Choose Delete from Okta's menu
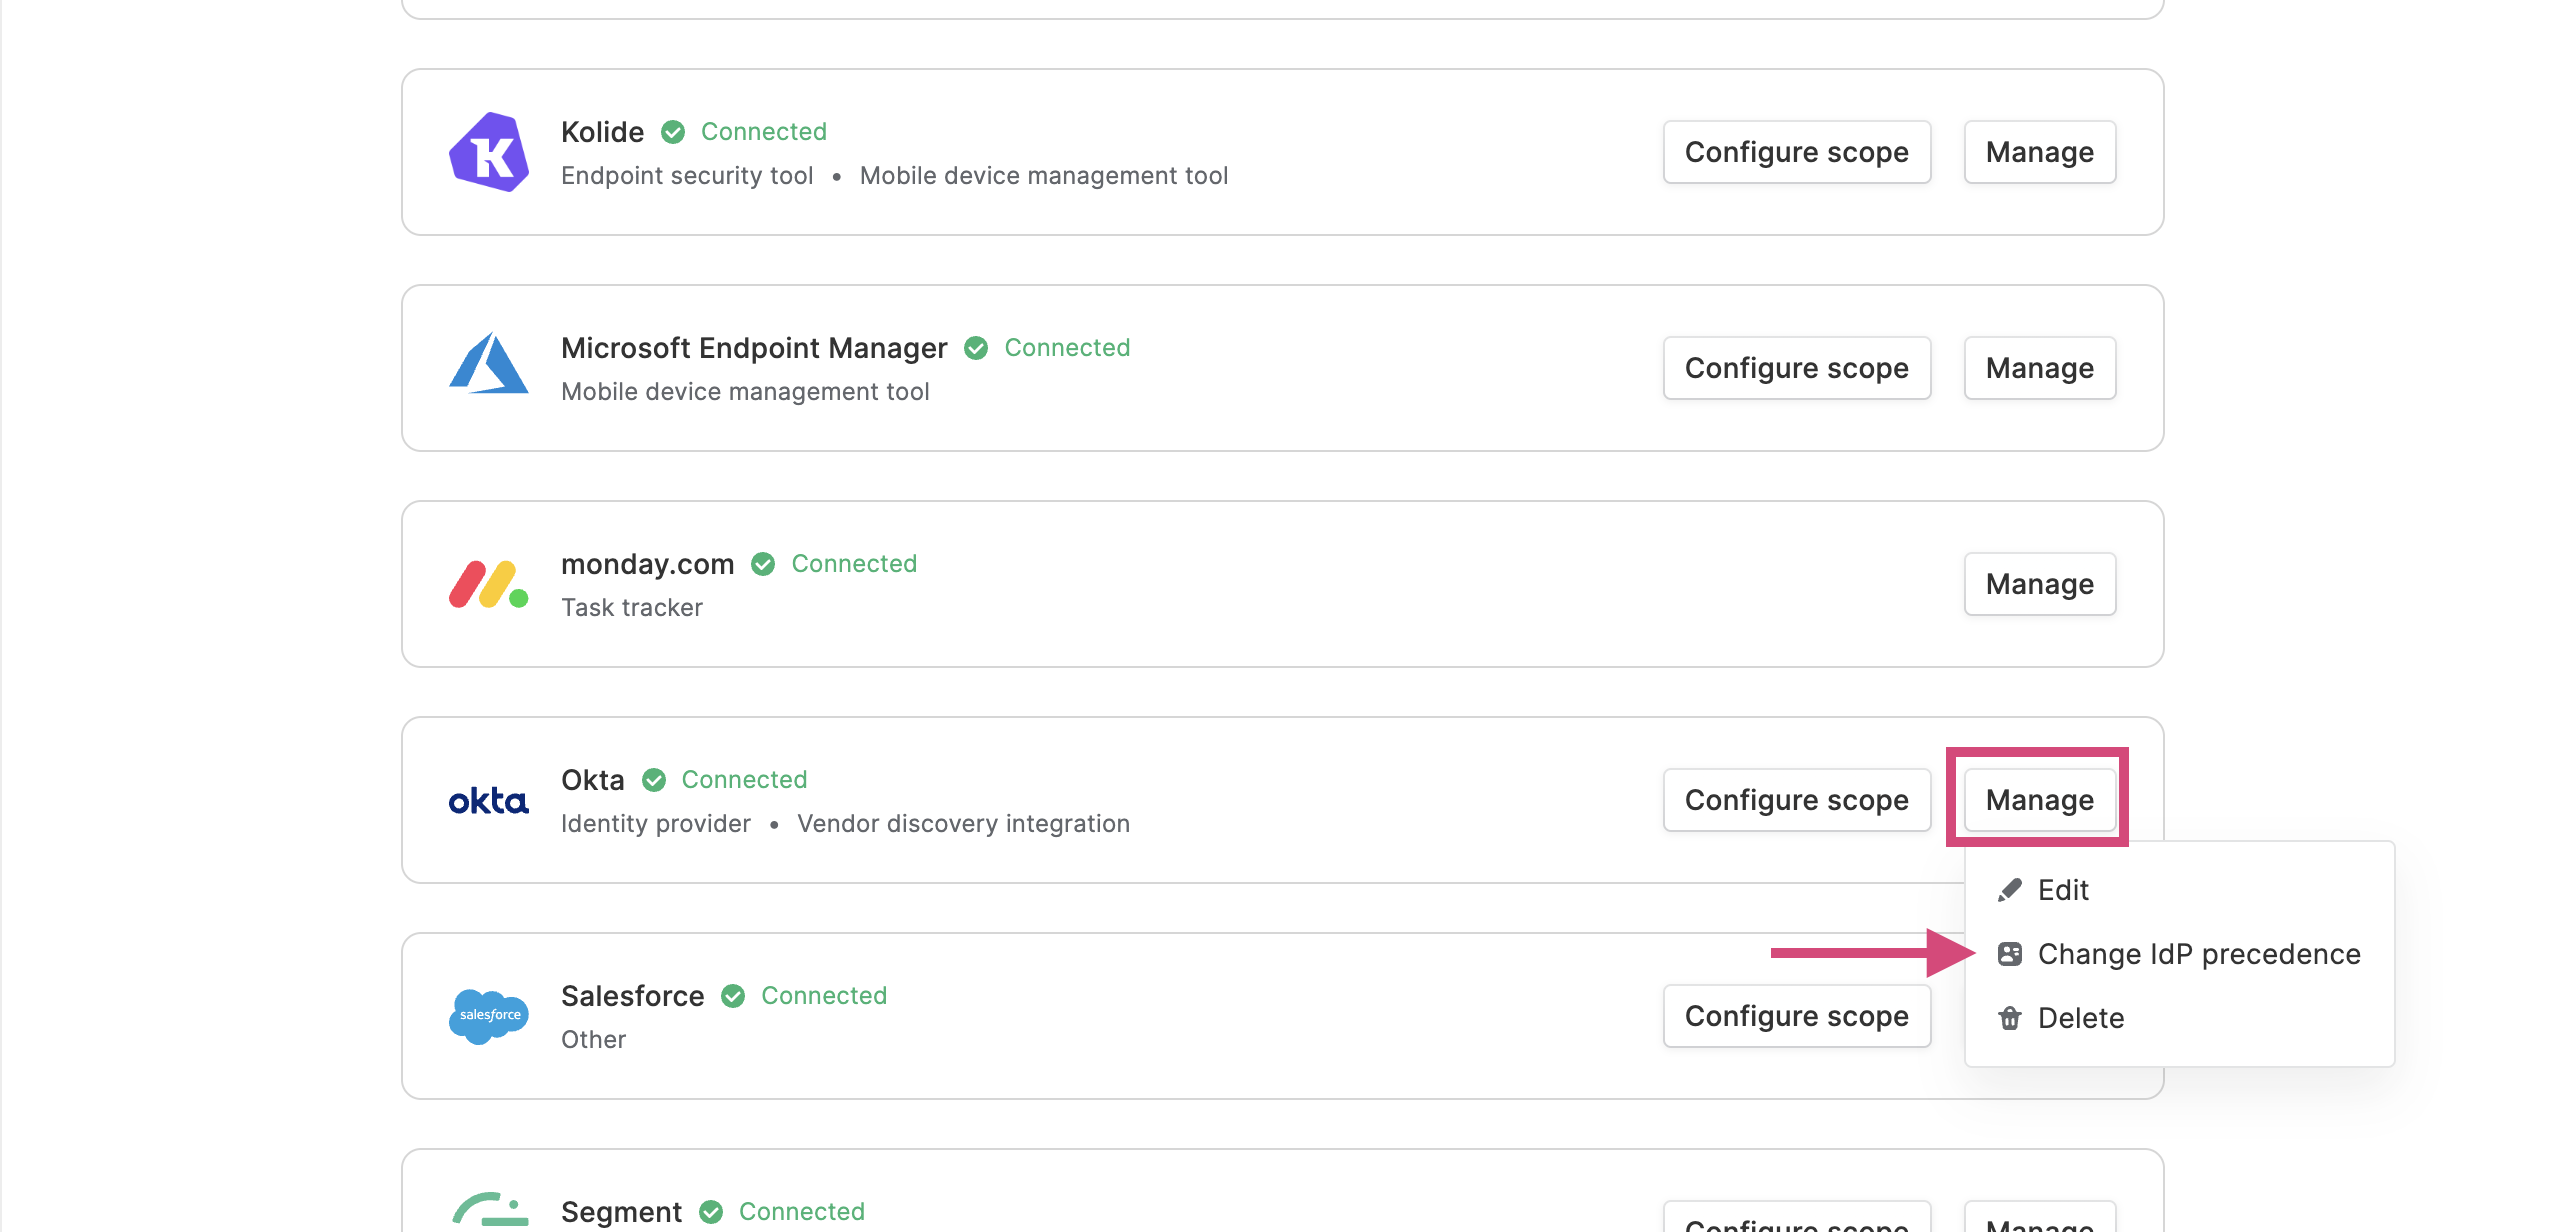Viewport: 2554px width, 1232px height. coord(2179,1018)
